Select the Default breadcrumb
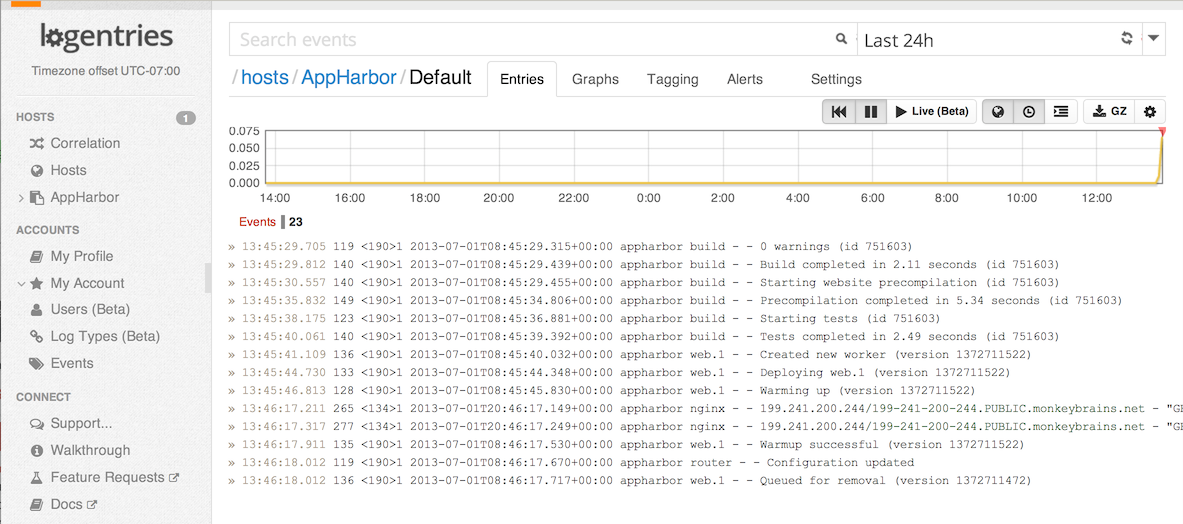The height and width of the screenshot is (524, 1183). point(441,77)
